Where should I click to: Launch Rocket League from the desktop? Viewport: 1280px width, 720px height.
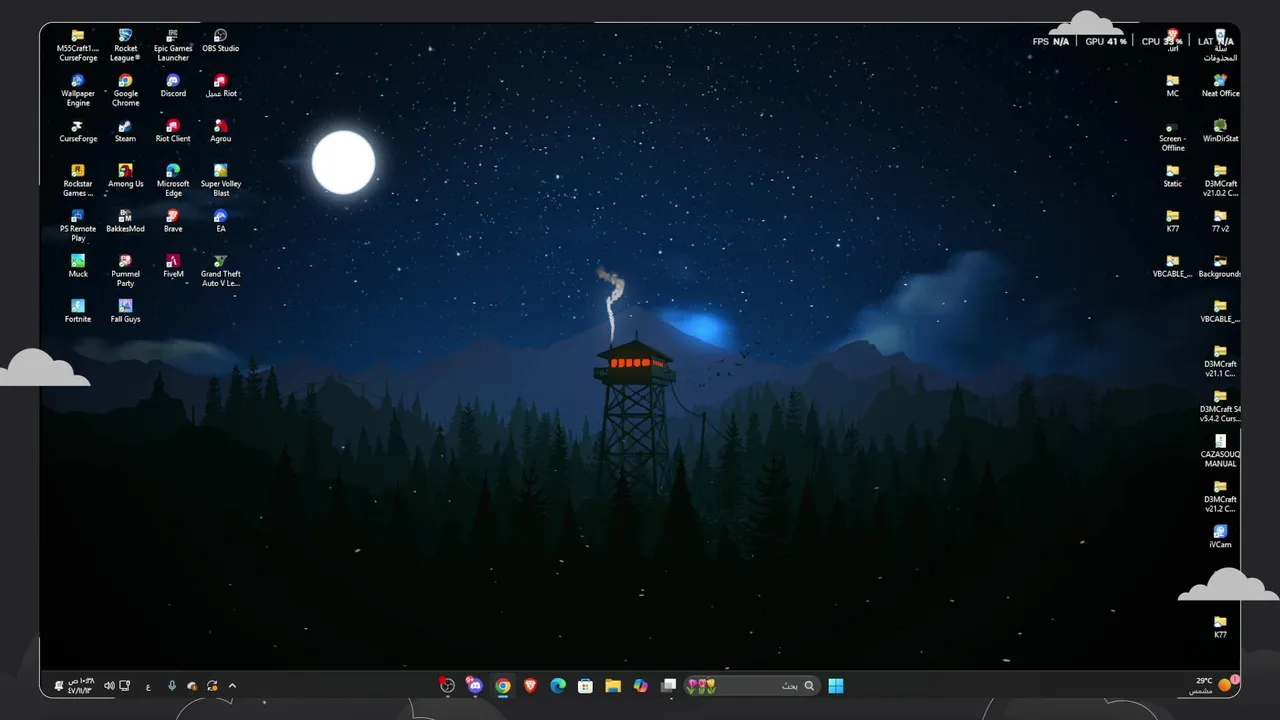click(x=125, y=46)
